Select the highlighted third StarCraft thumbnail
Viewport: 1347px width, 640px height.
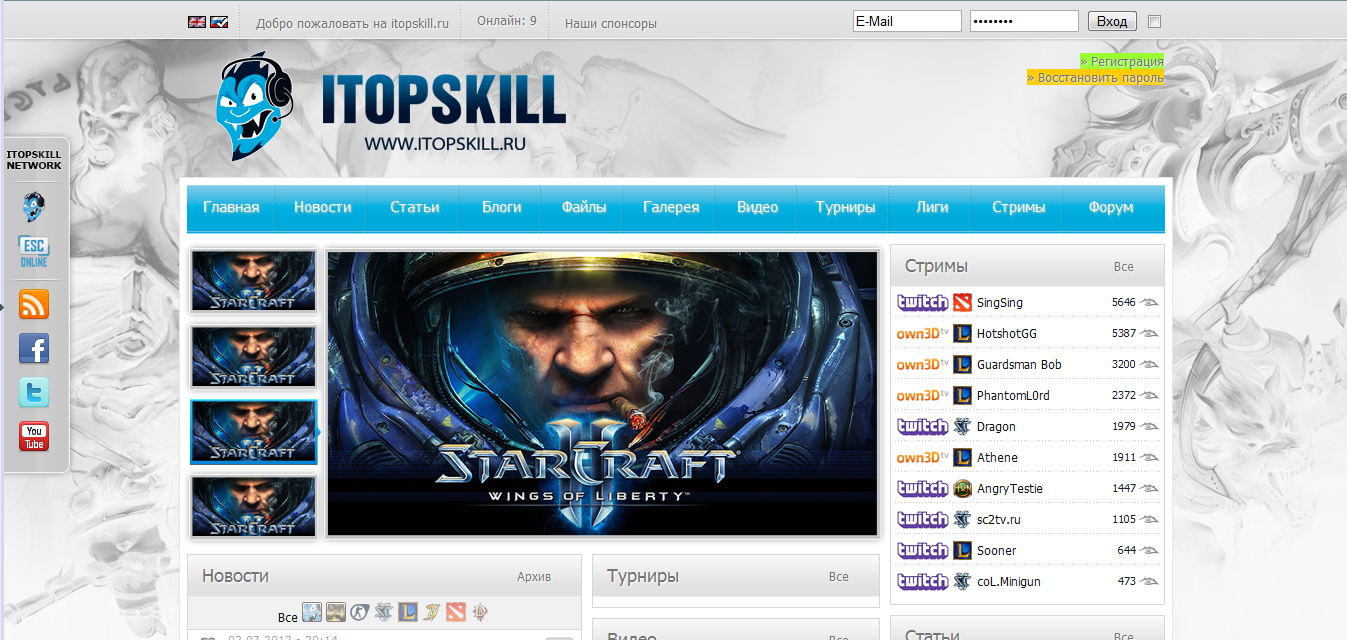click(253, 431)
